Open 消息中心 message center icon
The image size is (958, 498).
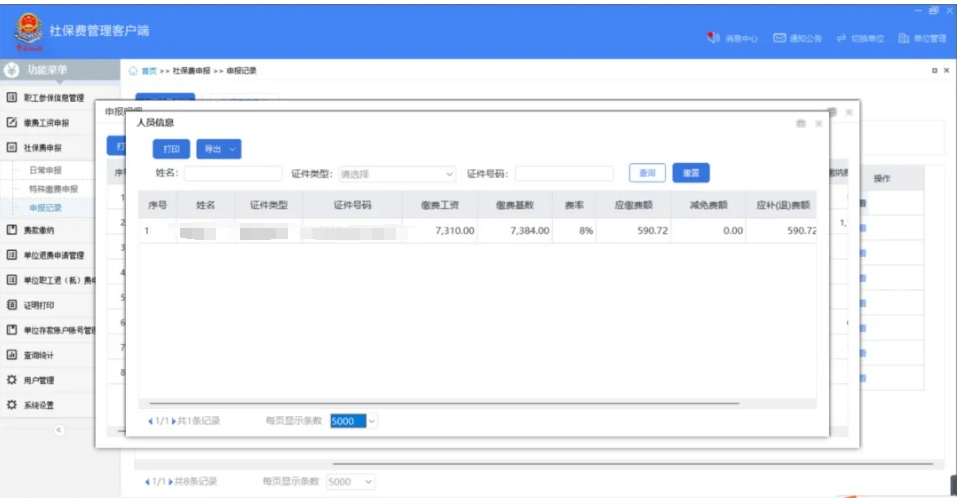[x=713, y=39]
